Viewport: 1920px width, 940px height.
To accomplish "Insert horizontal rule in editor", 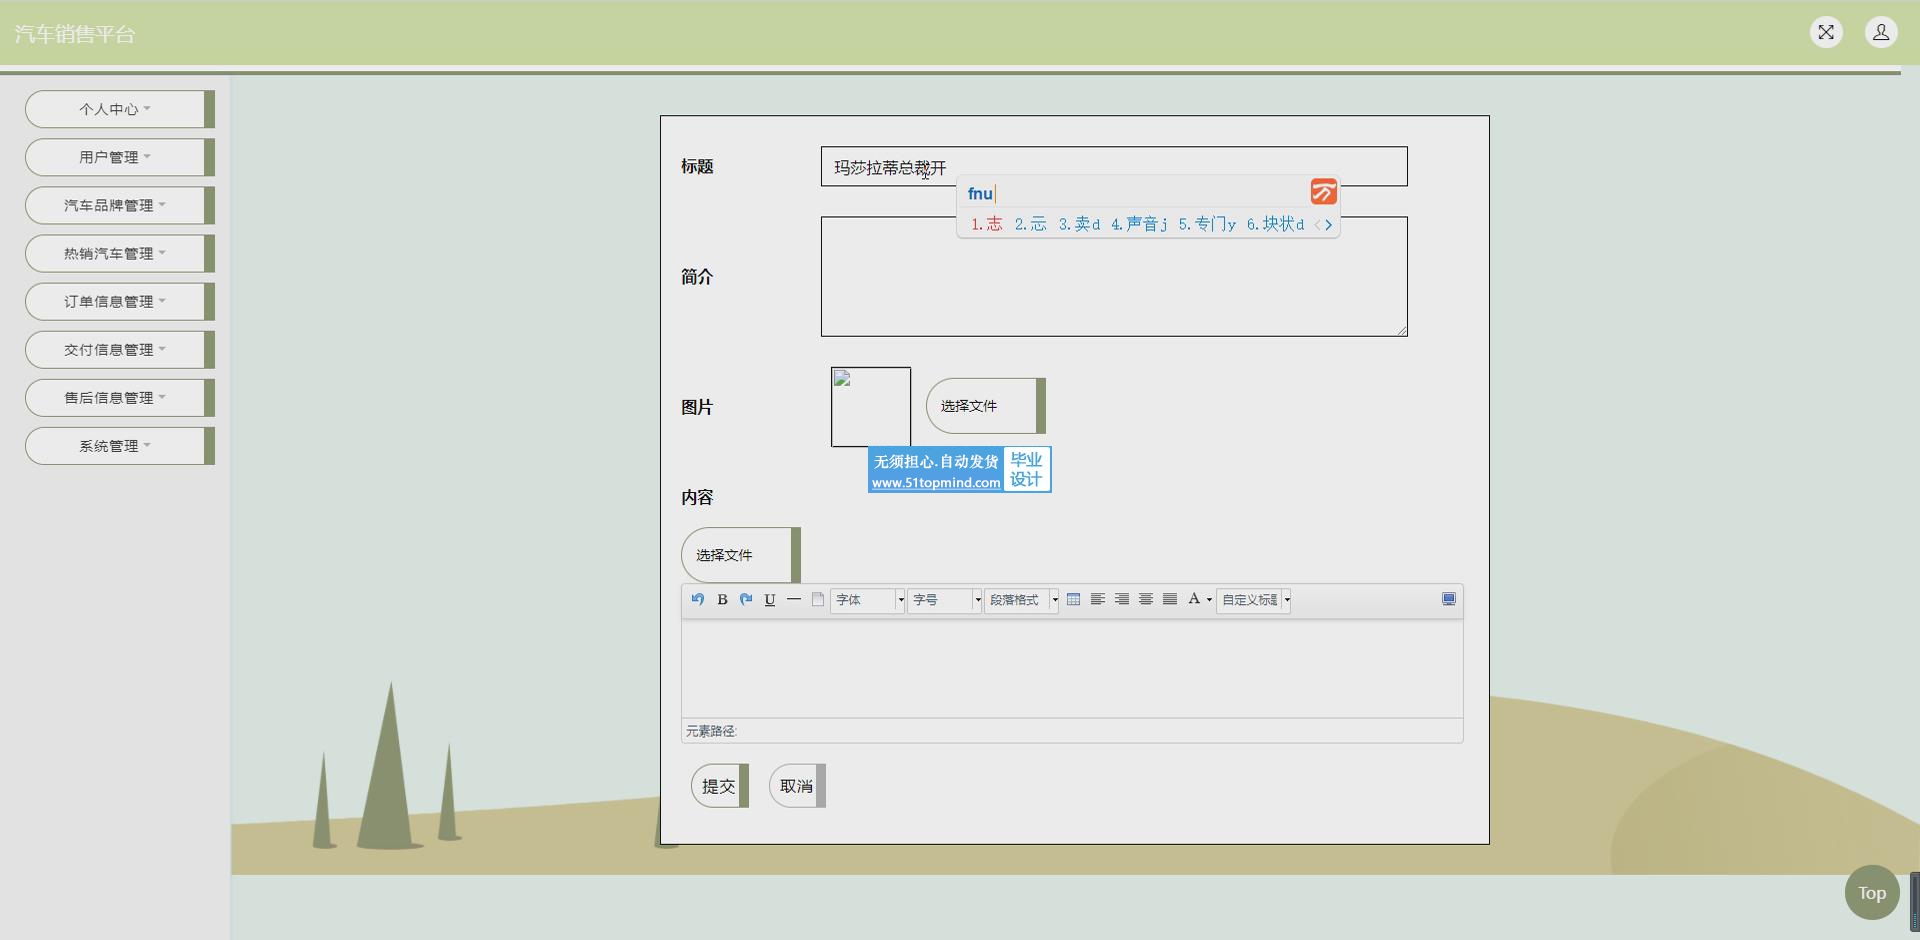I will (794, 600).
